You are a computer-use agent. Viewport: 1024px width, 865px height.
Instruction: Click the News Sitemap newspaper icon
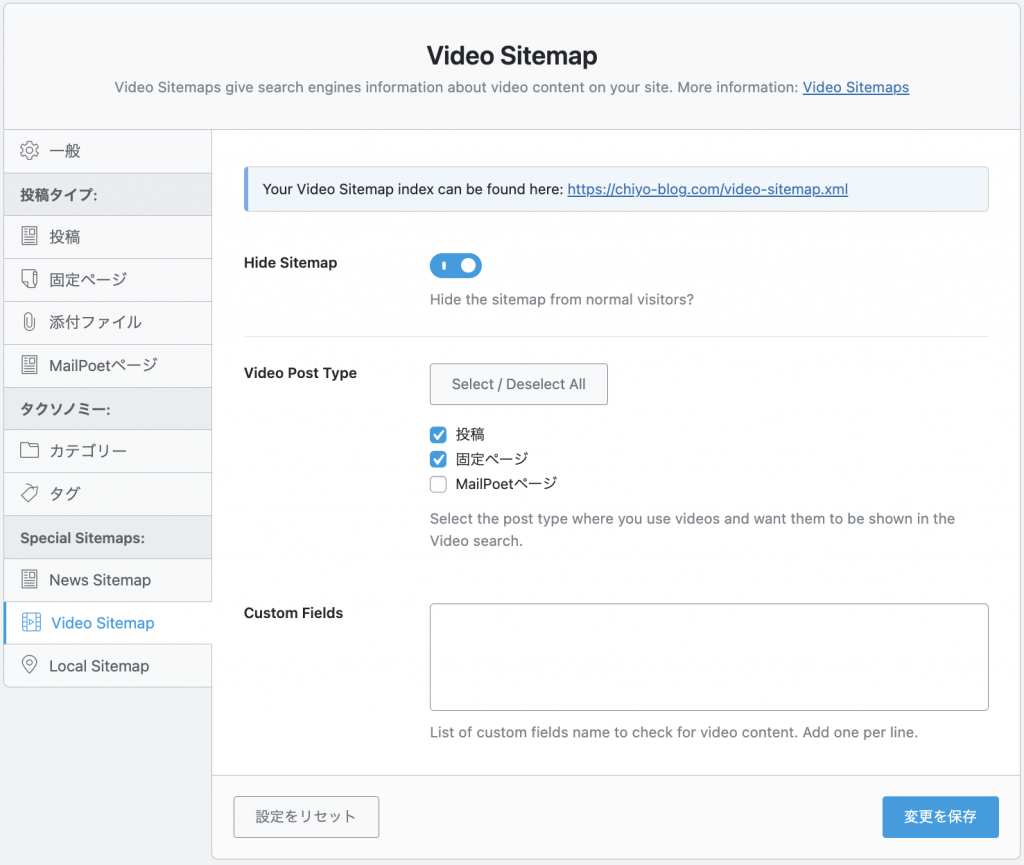click(x=29, y=579)
